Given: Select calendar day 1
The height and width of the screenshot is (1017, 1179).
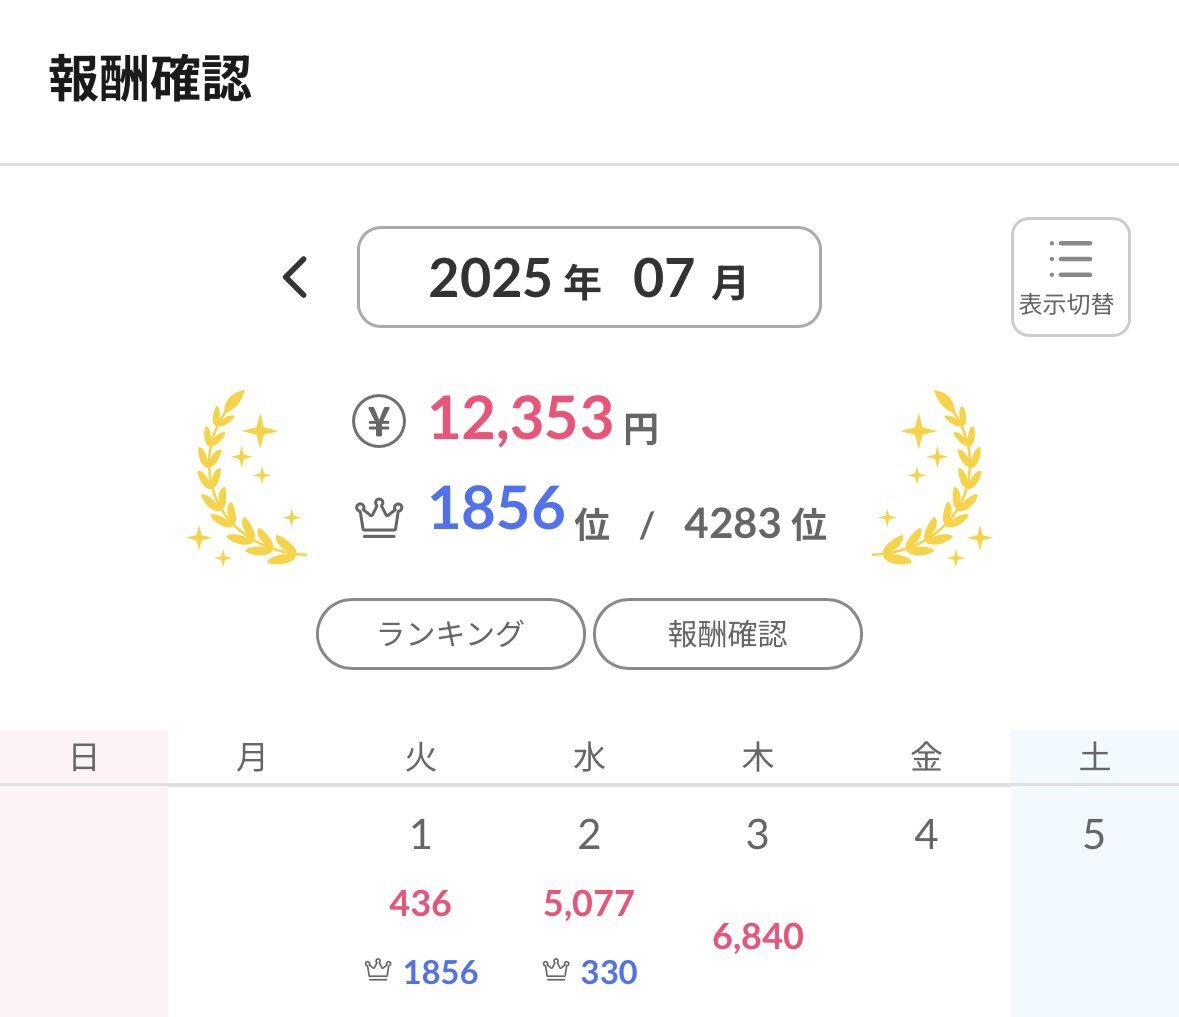Looking at the screenshot, I should tap(420, 834).
